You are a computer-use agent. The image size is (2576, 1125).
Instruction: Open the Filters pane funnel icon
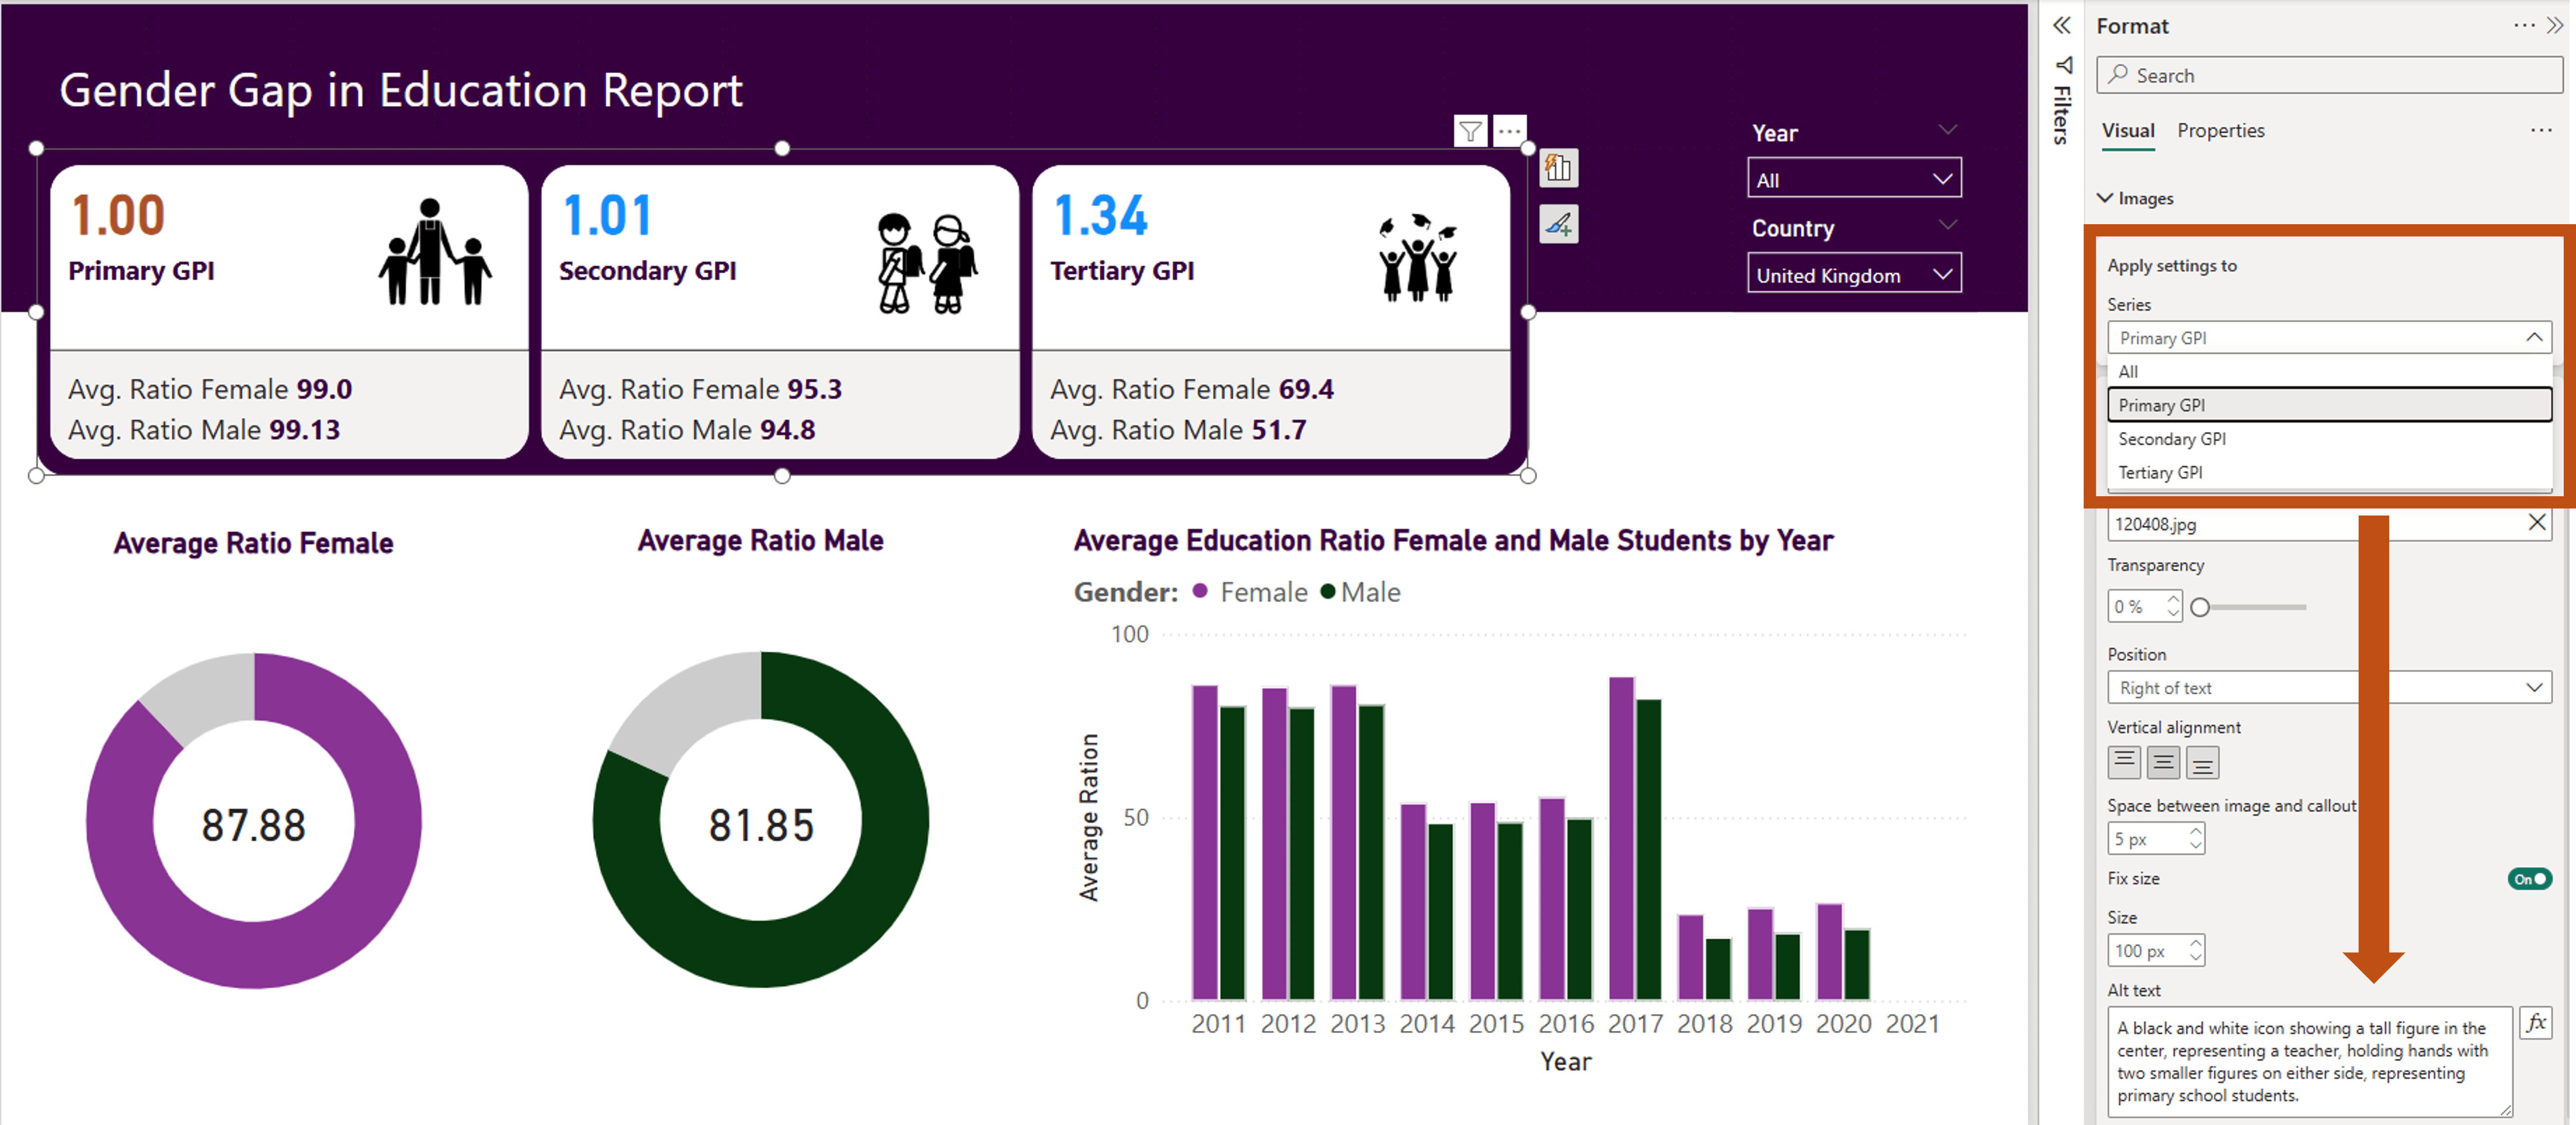(x=2063, y=65)
